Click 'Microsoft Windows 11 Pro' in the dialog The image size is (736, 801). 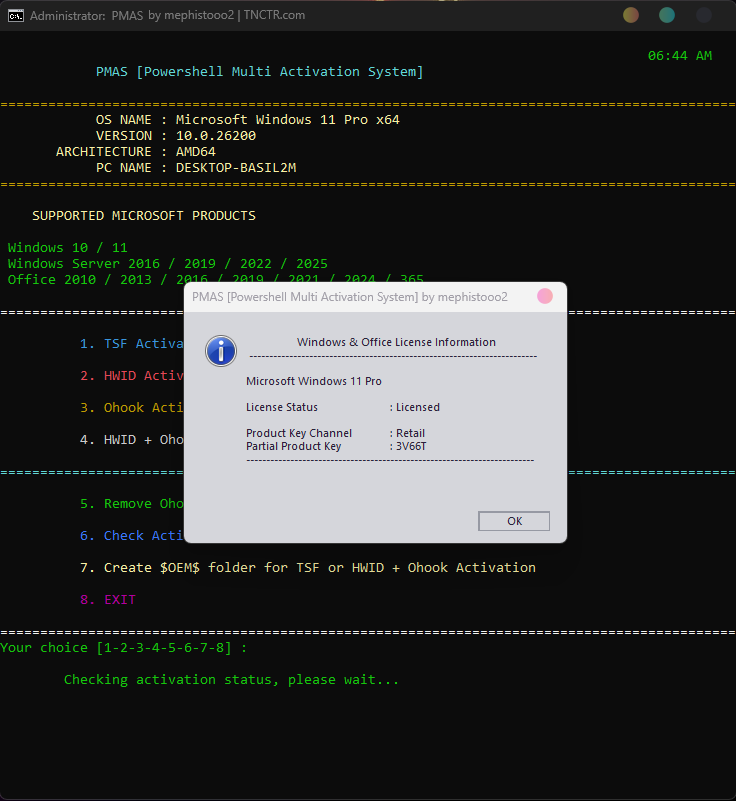point(314,381)
